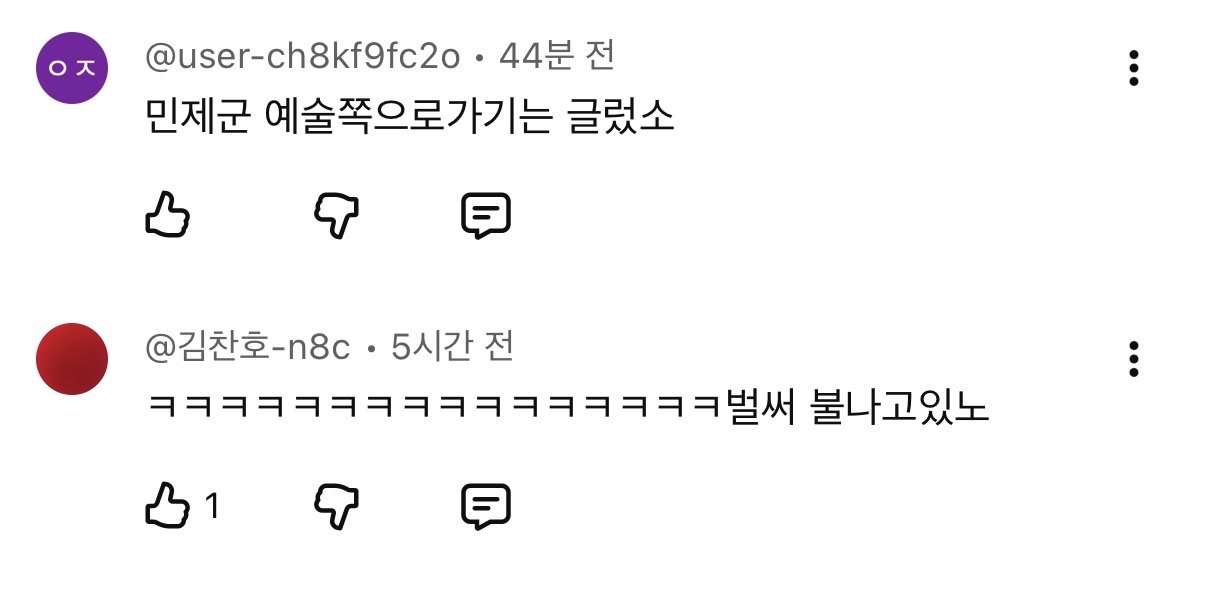
Task: Reply to the 민제군 예술쪽으로가기는 comment
Action: tap(486, 216)
